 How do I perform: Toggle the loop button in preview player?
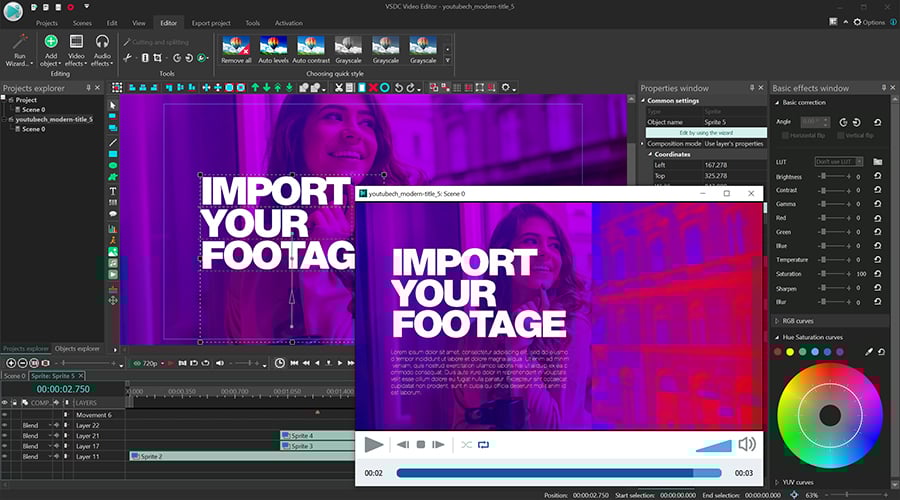pos(484,444)
